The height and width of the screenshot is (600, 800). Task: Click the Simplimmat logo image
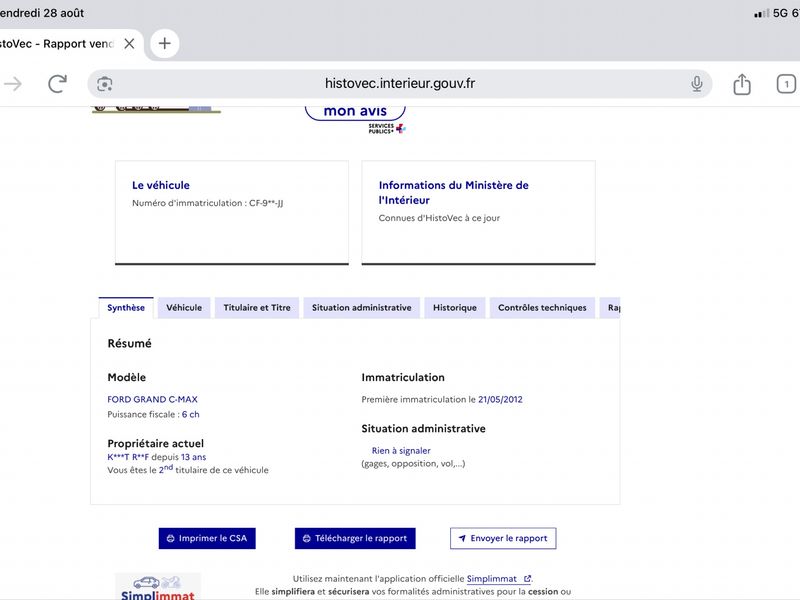(x=158, y=586)
